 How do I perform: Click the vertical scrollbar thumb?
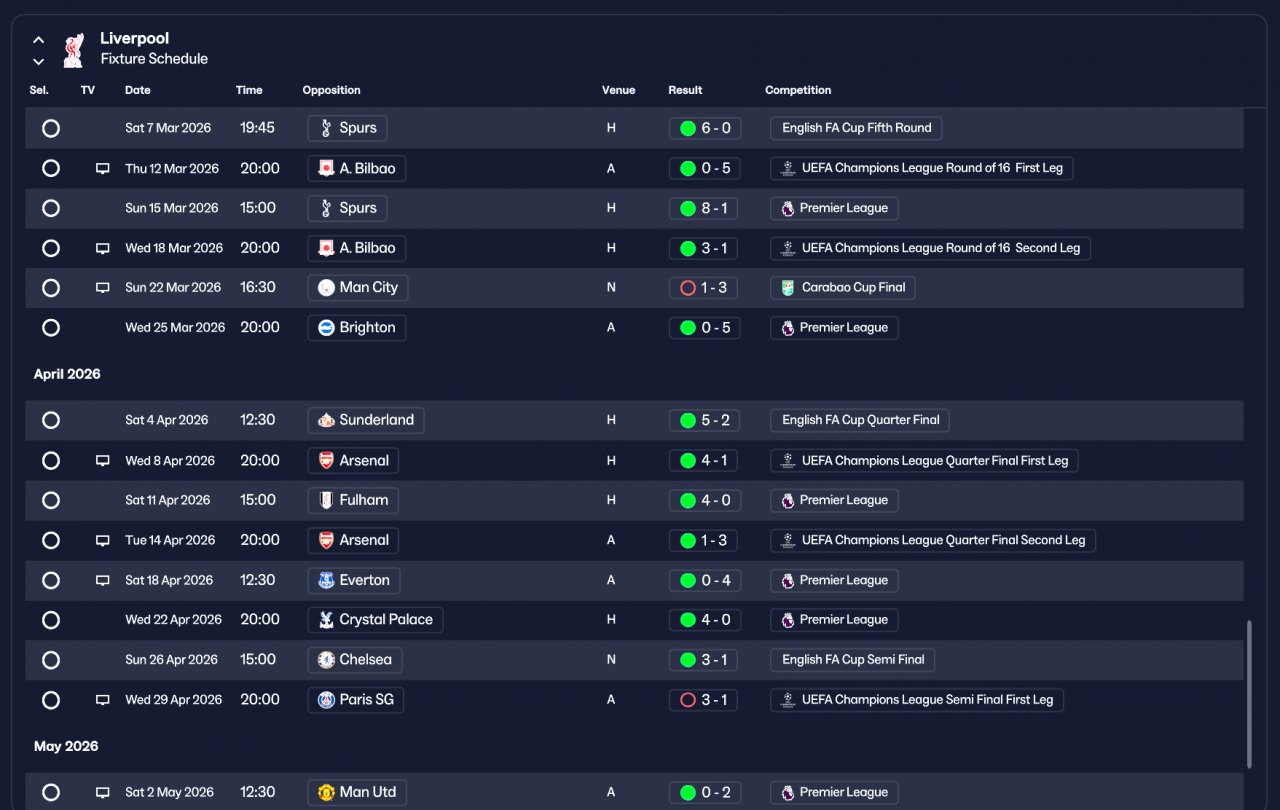coord(1248,695)
